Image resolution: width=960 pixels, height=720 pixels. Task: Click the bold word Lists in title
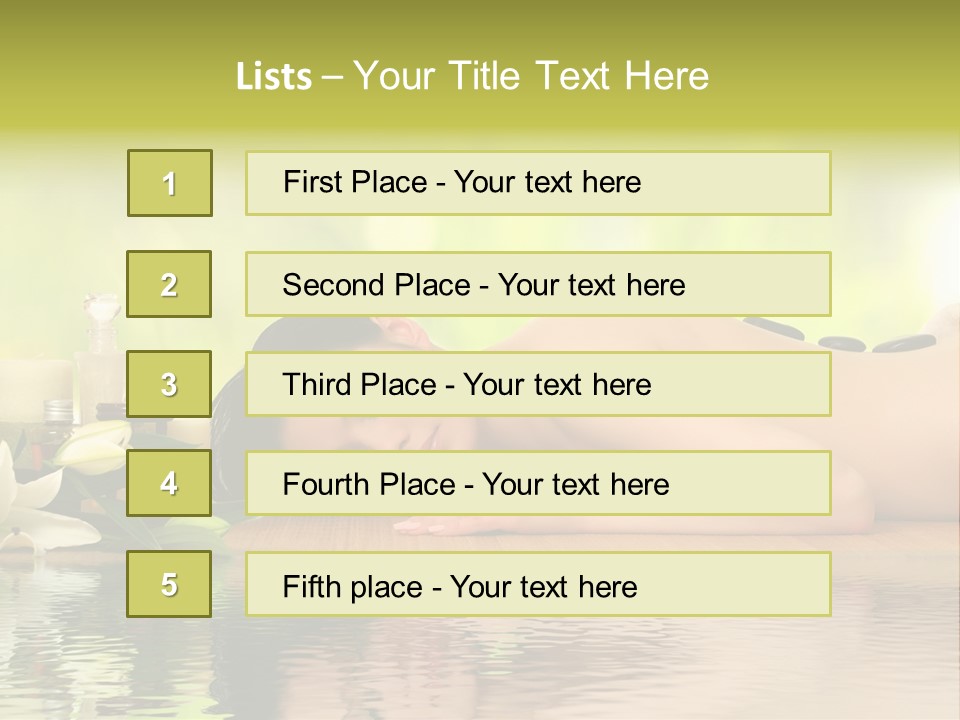point(274,76)
